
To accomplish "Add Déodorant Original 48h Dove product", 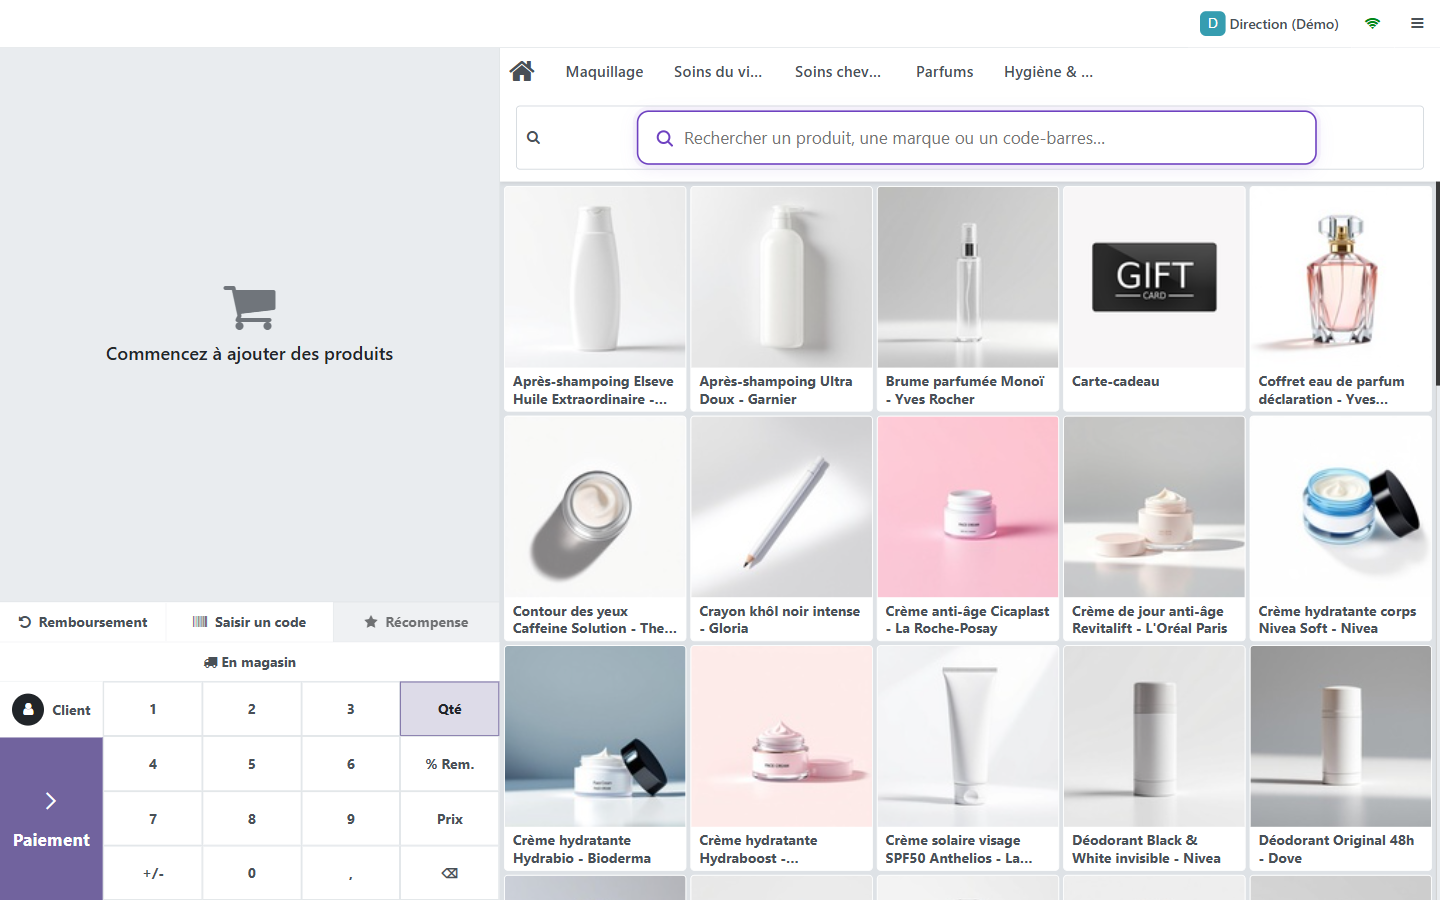I will pos(1341,758).
